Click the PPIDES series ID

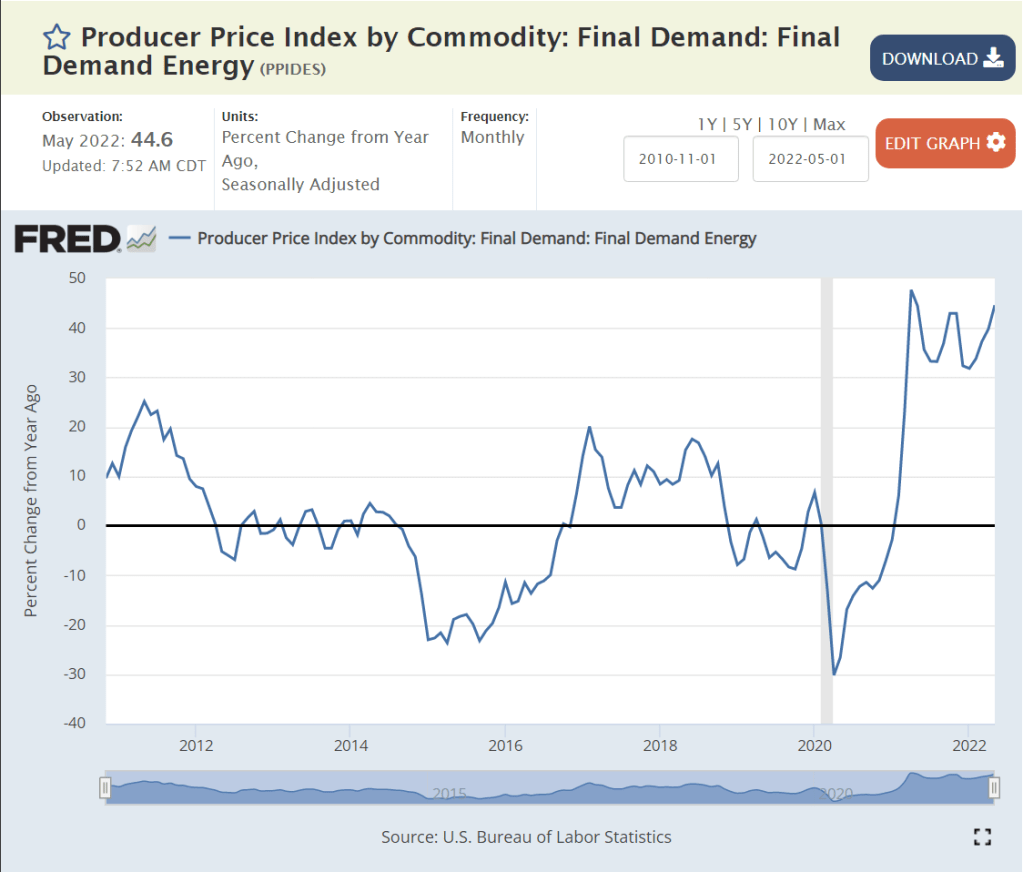293,69
